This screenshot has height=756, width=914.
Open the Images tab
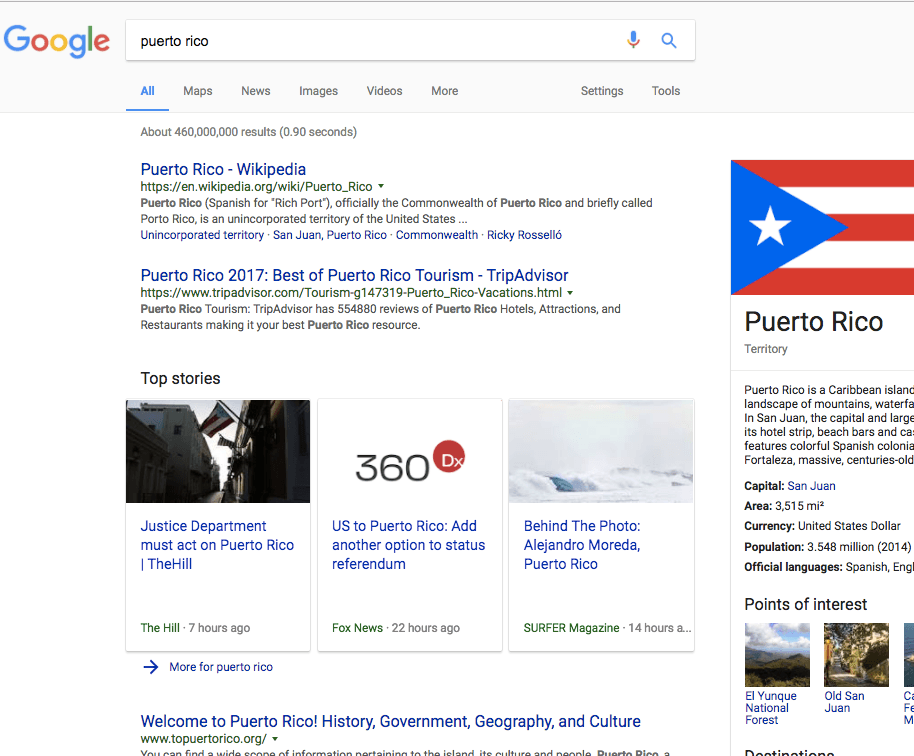click(x=318, y=91)
